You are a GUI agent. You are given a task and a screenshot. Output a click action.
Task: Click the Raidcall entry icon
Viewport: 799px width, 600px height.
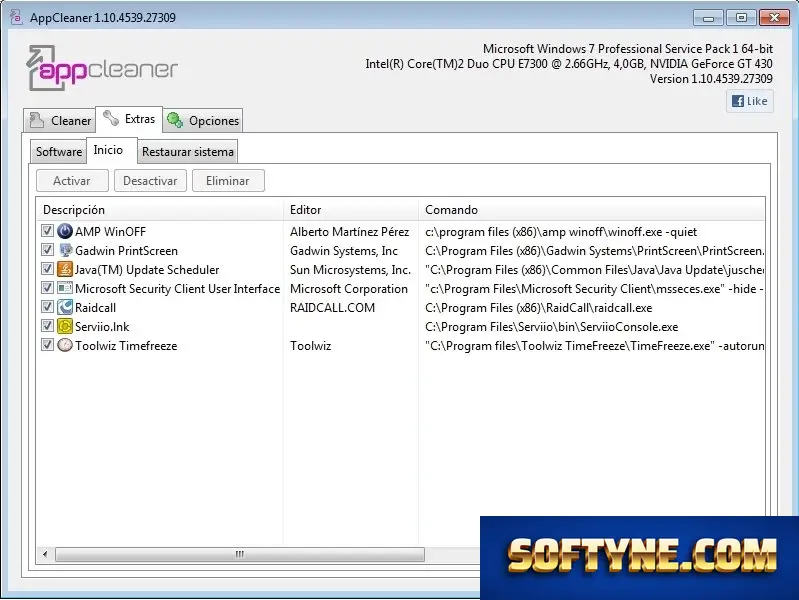click(65, 307)
